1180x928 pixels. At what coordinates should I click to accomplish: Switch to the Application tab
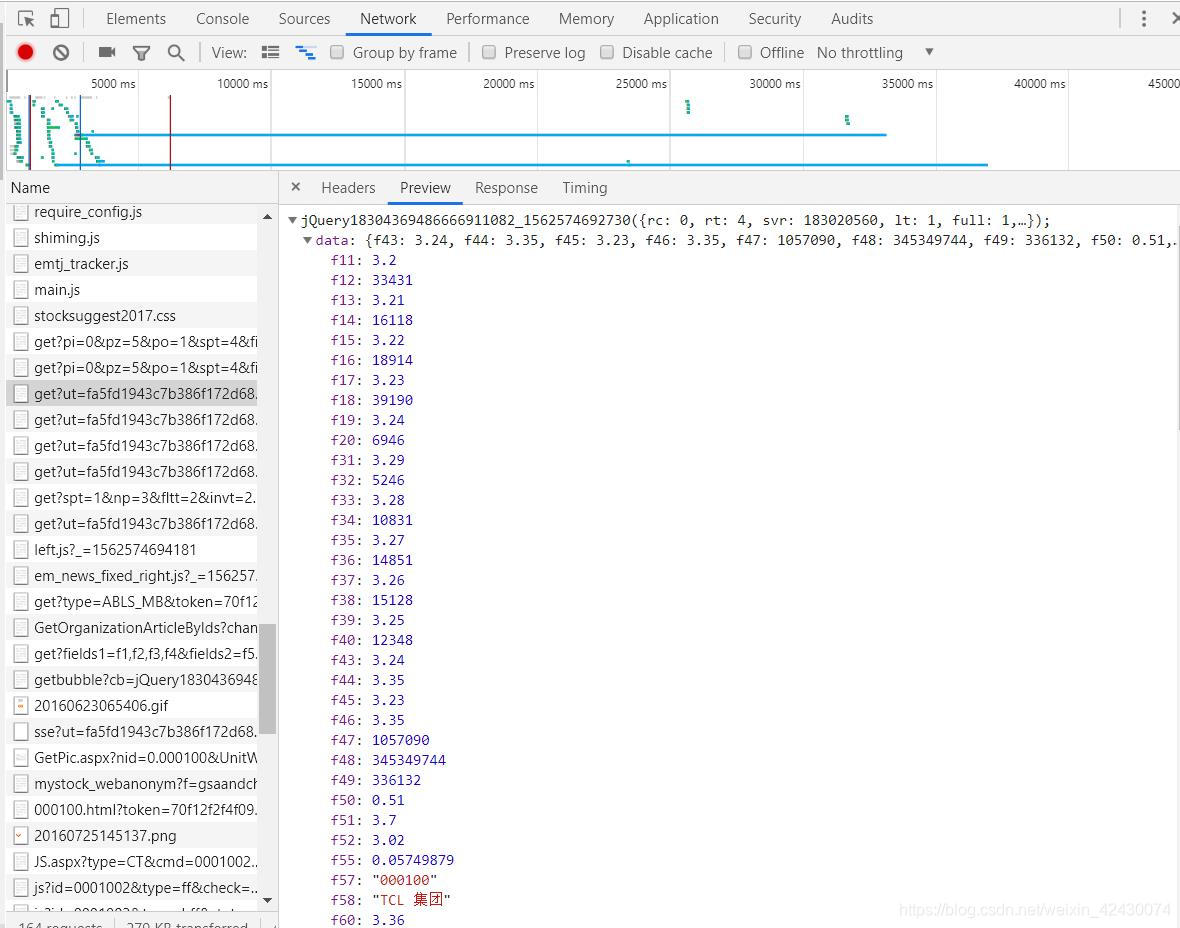(x=681, y=19)
